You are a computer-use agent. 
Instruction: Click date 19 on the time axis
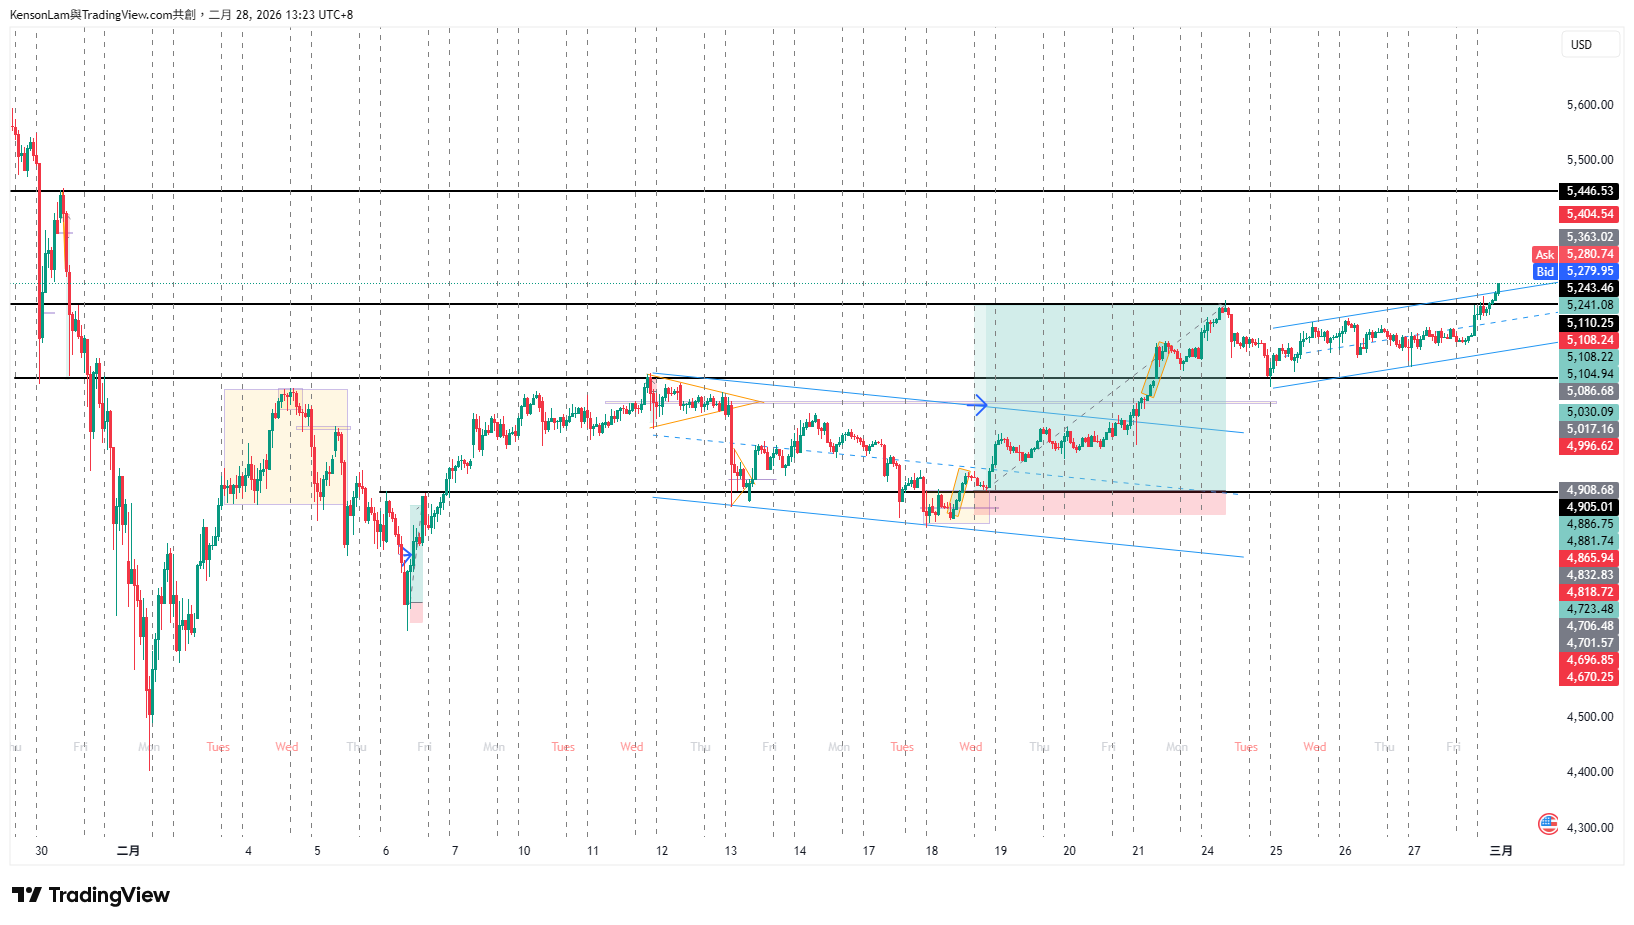click(1000, 851)
